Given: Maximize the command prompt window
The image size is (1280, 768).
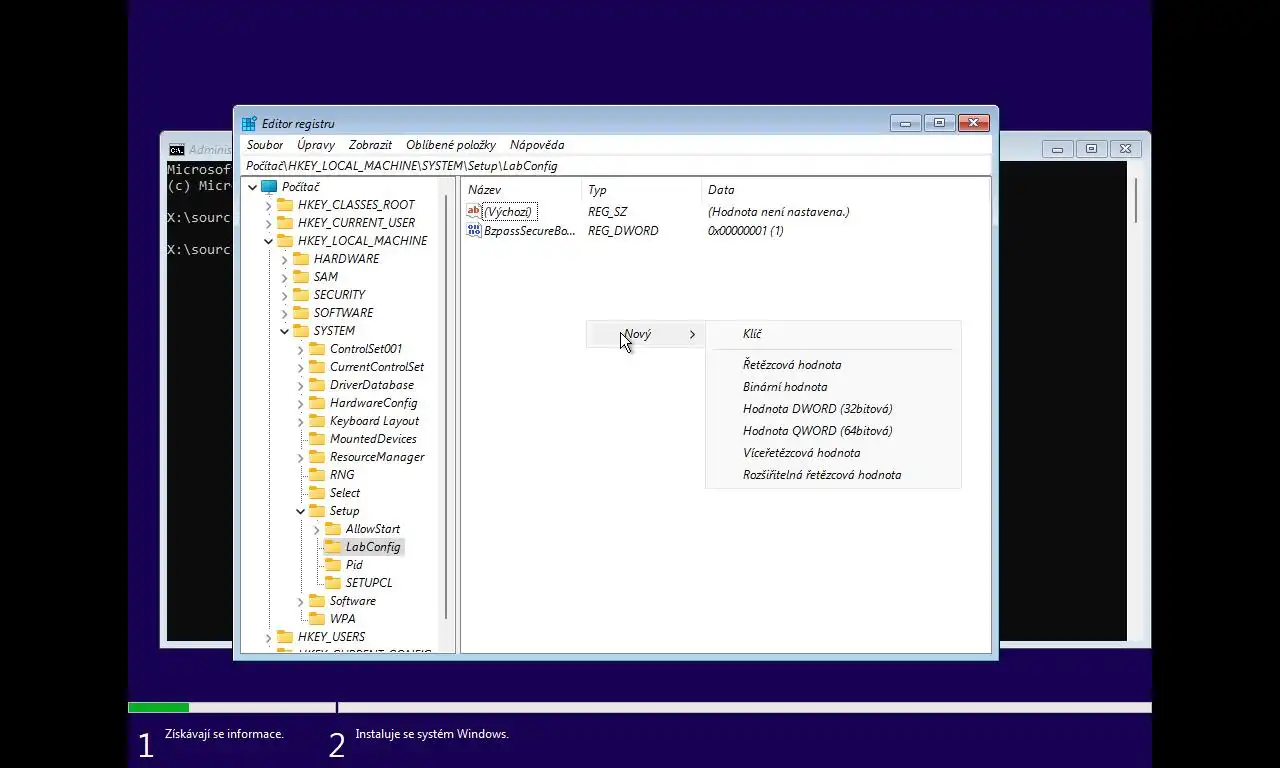Looking at the screenshot, I should (x=1091, y=149).
